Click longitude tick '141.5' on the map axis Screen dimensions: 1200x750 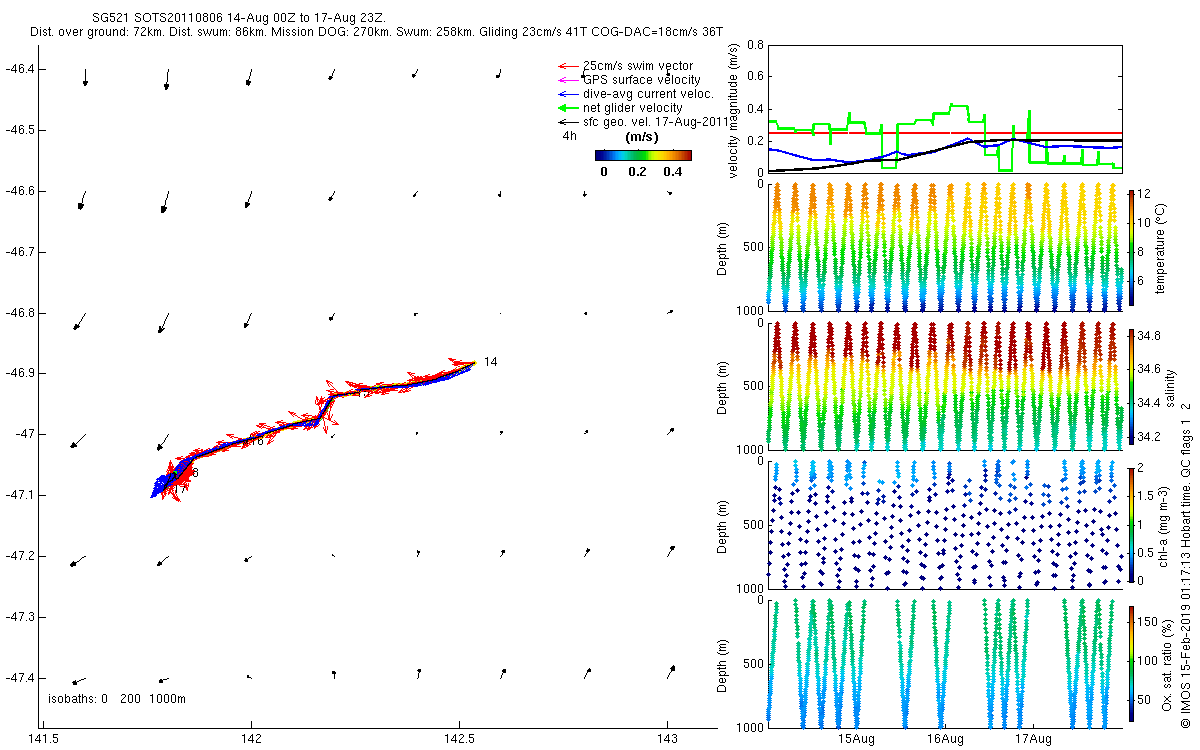coord(43,739)
